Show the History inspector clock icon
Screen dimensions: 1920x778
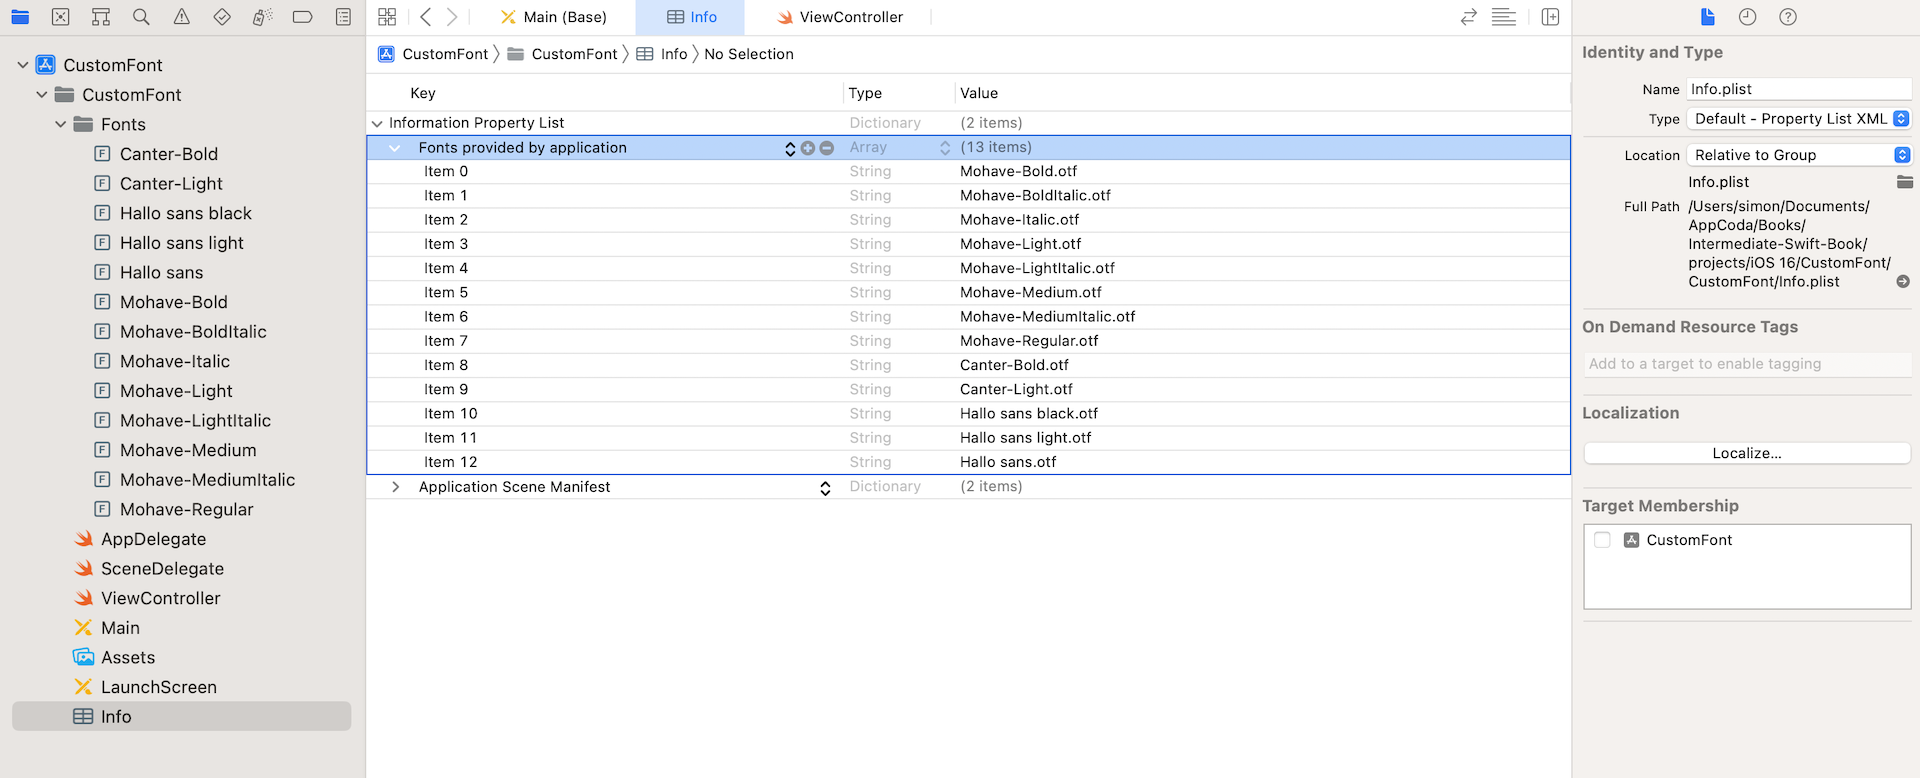(1747, 17)
